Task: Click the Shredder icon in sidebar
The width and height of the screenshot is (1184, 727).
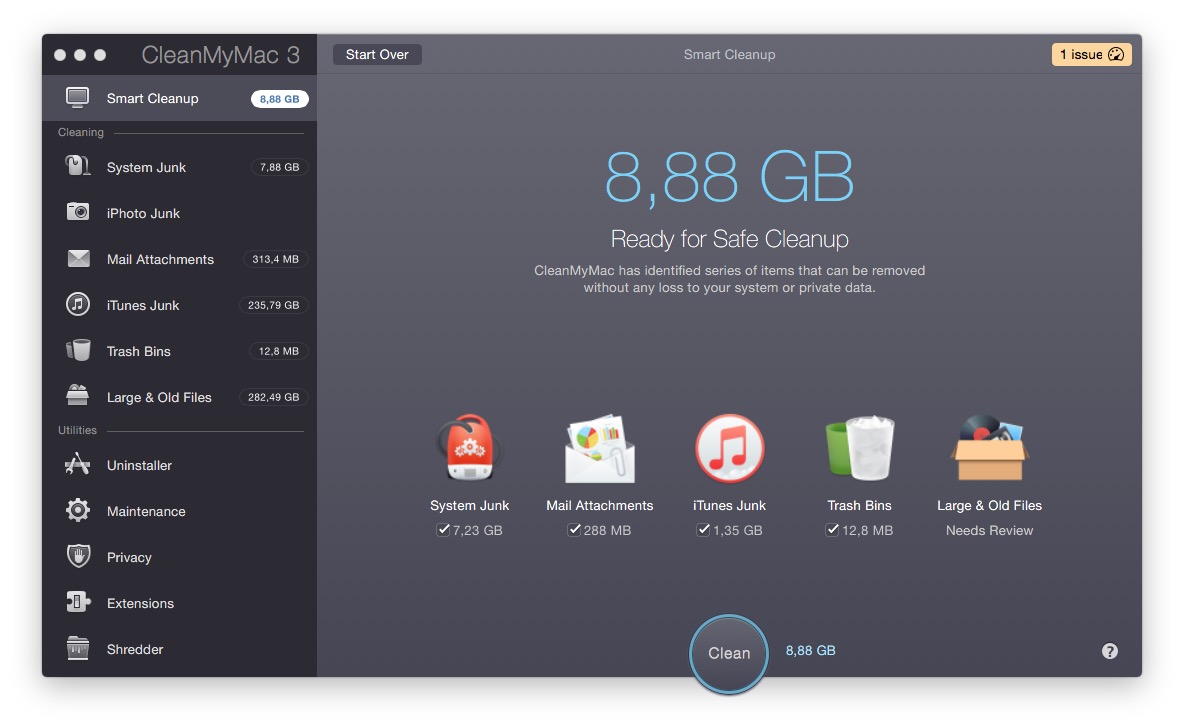Action: tap(77, 648)
